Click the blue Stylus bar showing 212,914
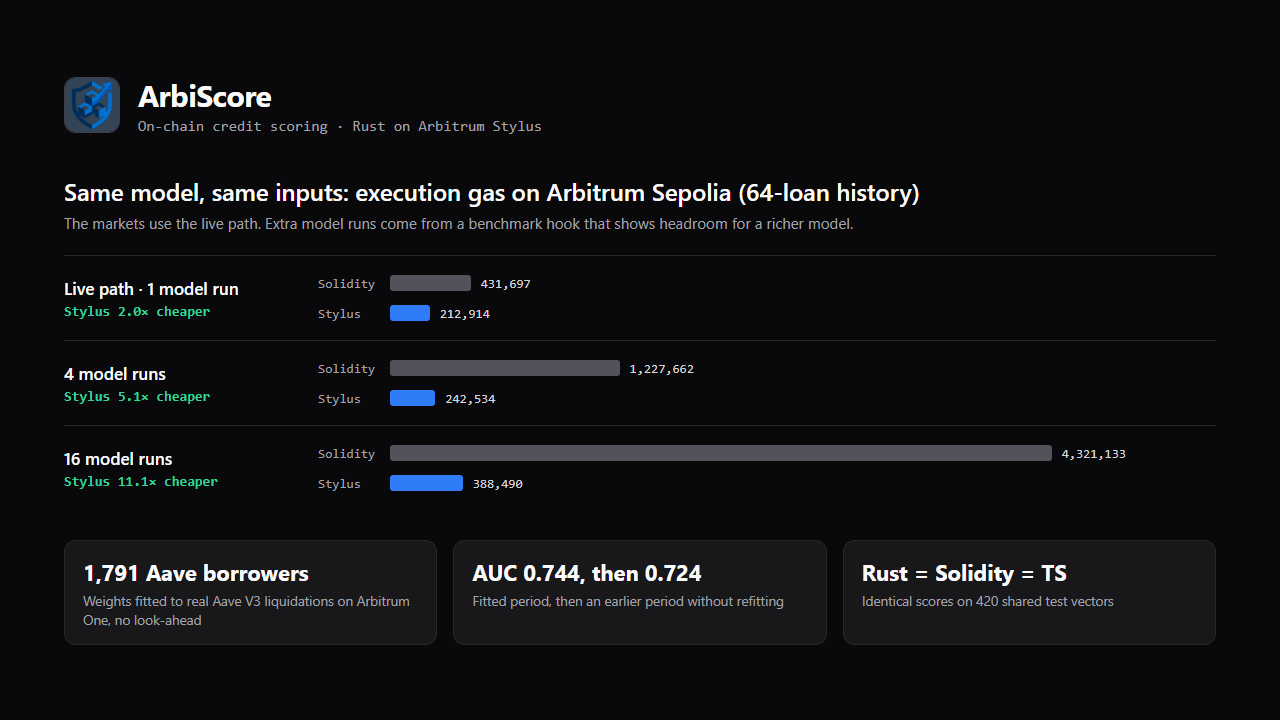This screenshot has width=1280, height=720. coord(410,313)
